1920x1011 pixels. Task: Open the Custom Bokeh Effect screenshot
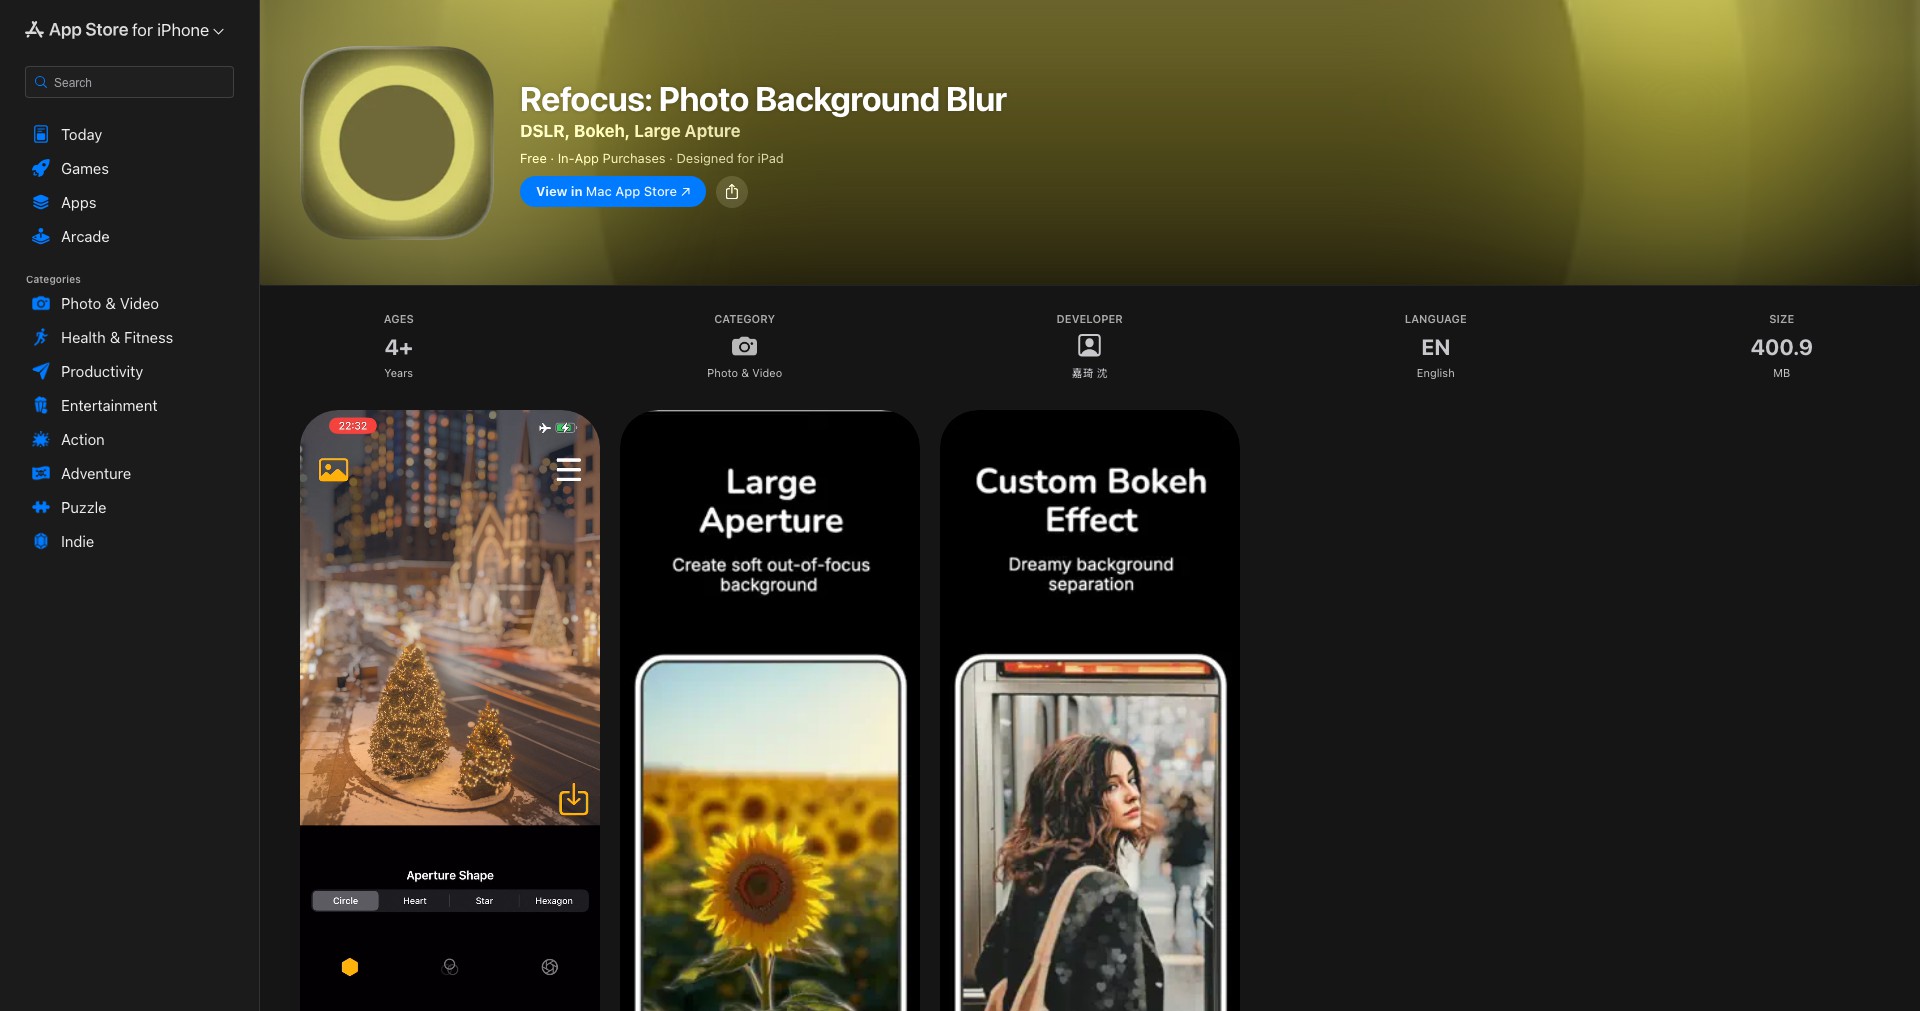[x=1090, y=710]
